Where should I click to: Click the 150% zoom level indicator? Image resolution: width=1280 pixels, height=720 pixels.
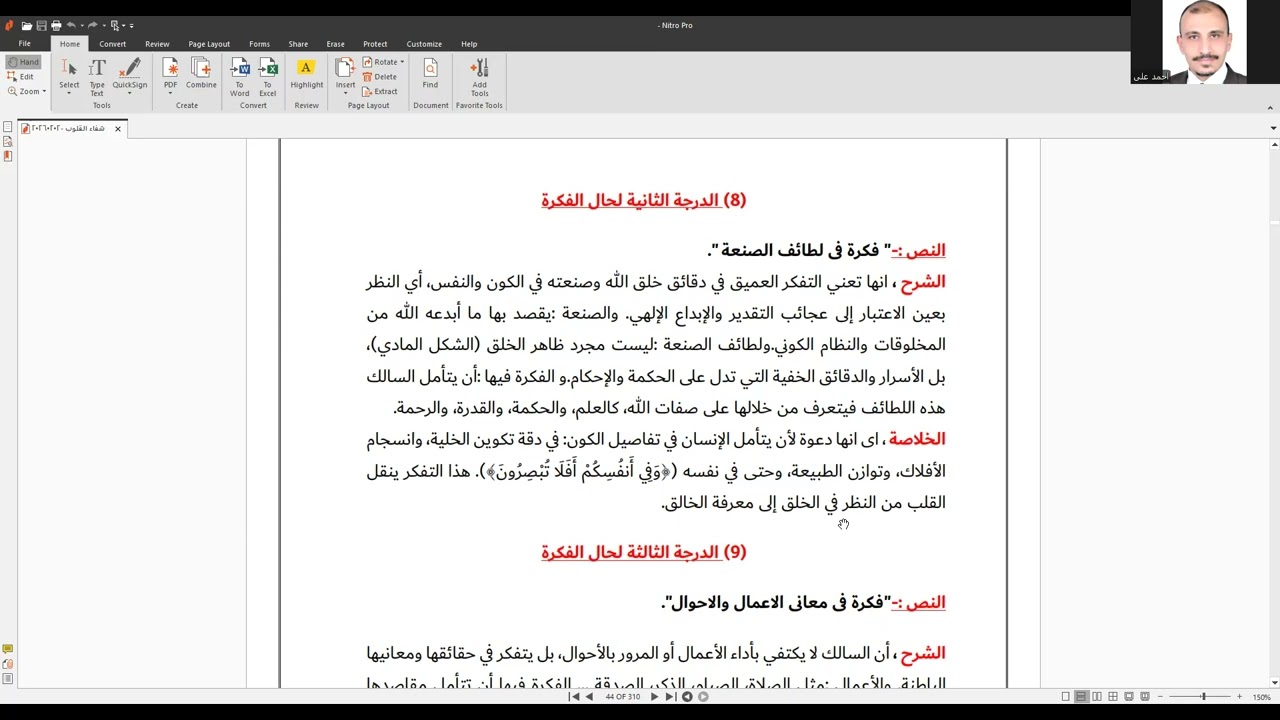coord(1262,697)
